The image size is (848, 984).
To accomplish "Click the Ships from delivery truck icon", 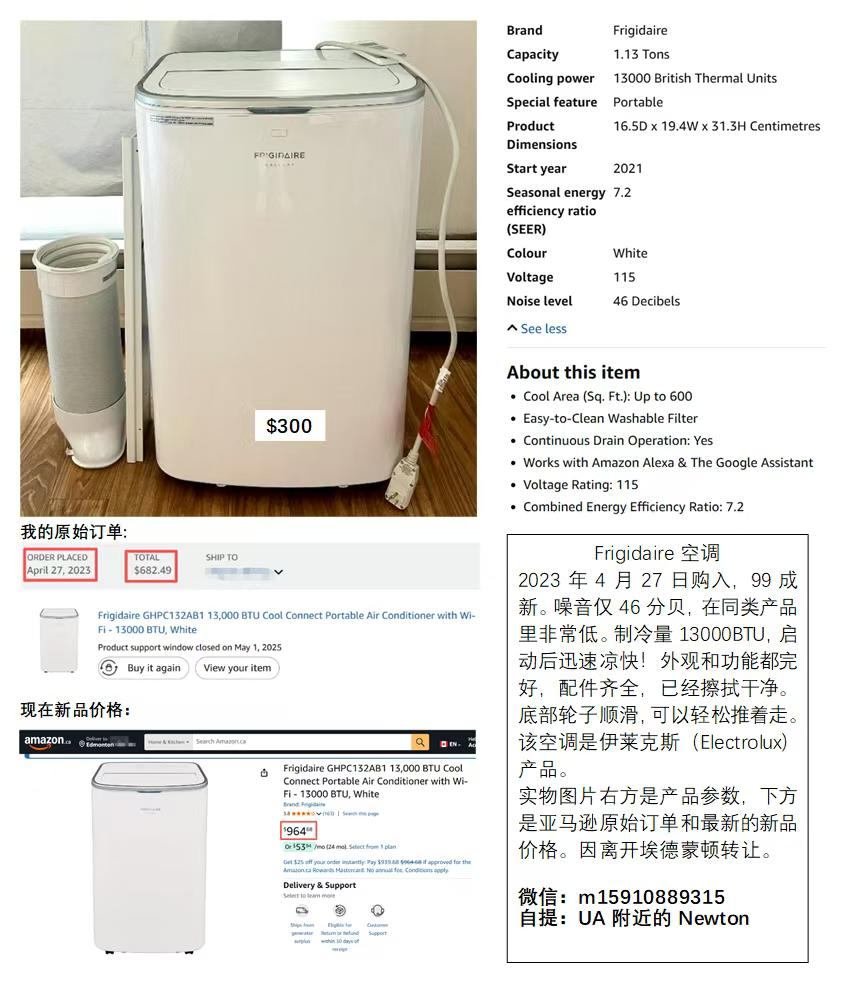I will (302, 911).
